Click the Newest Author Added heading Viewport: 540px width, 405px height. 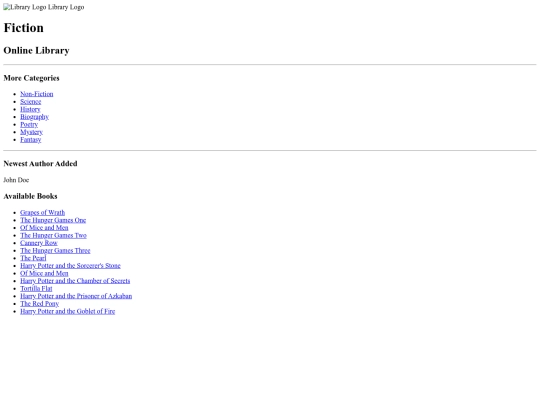point(40,164)
